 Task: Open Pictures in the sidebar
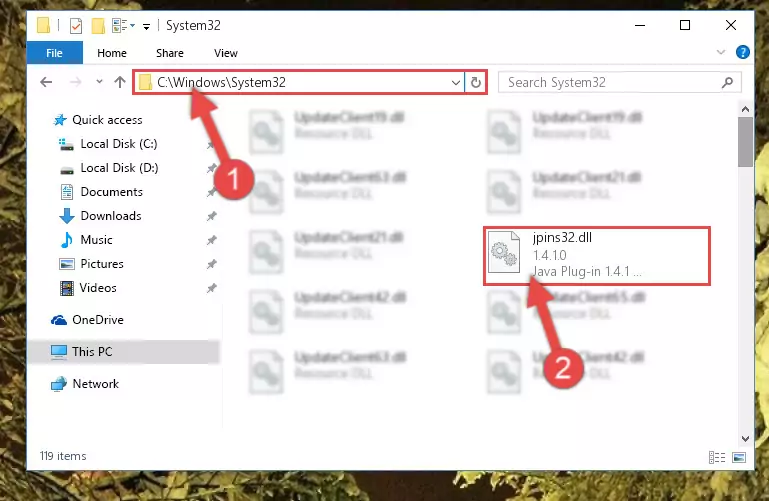coord(102,264)
